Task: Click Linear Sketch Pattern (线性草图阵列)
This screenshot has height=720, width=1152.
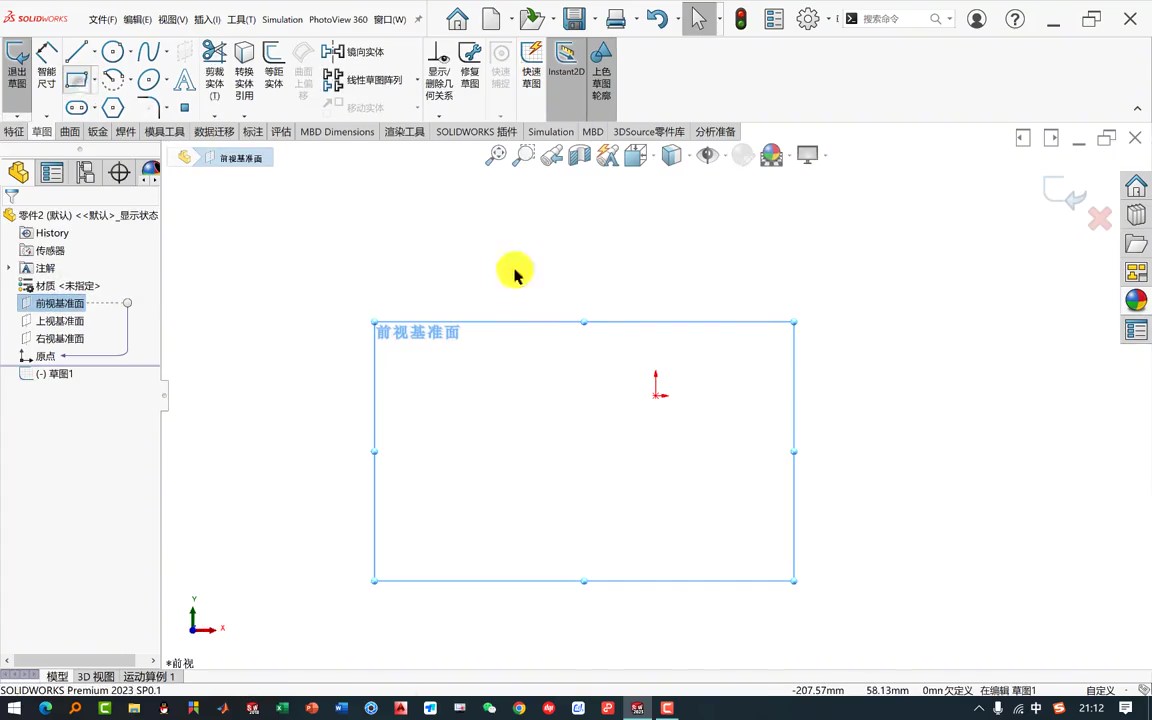Action: click(362, 79)
